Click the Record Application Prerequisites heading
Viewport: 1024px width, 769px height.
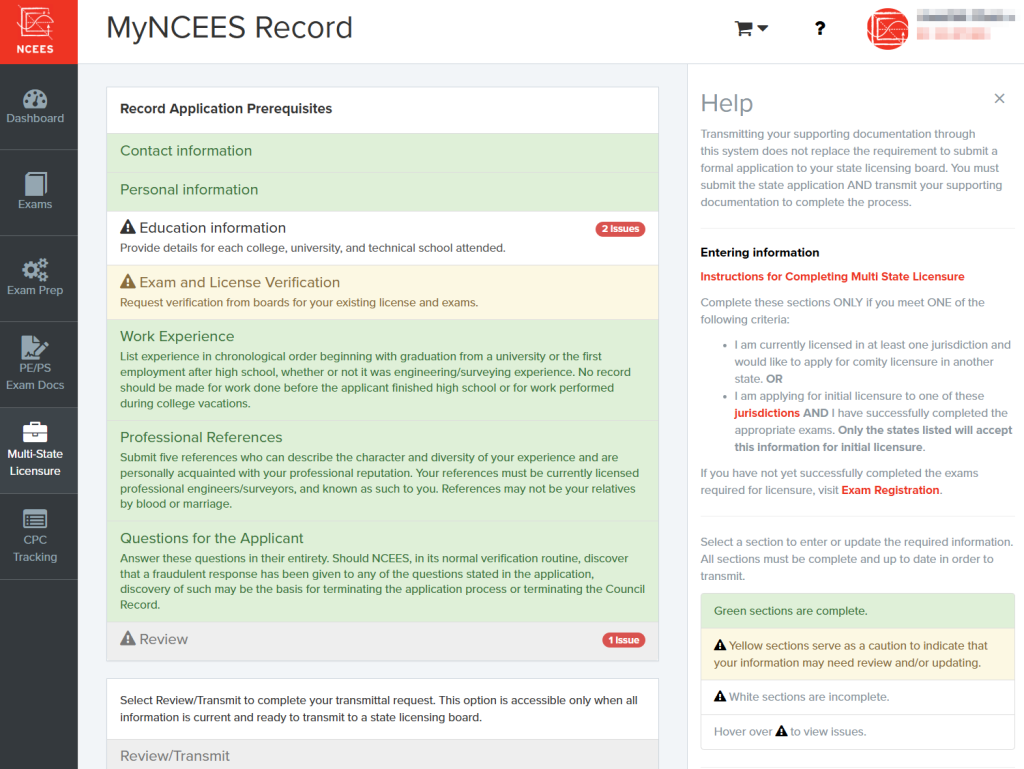pos(226,109)
